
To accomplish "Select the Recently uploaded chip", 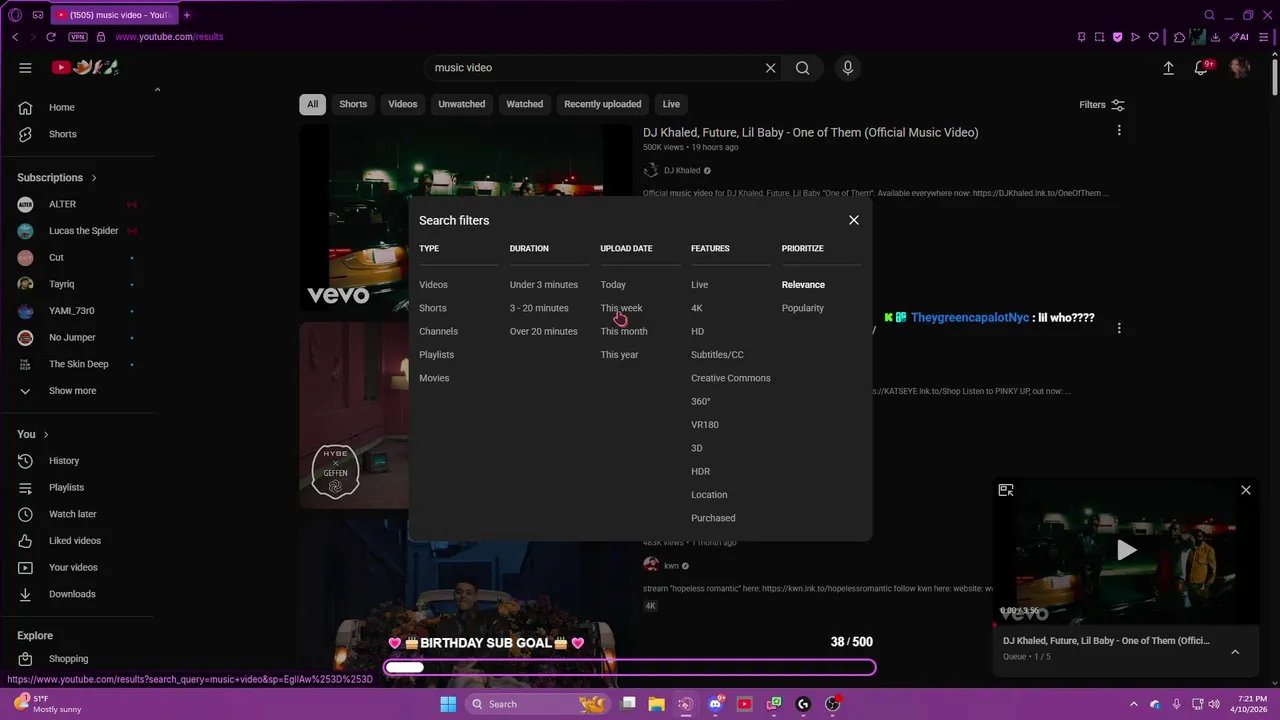I will 603,104.
